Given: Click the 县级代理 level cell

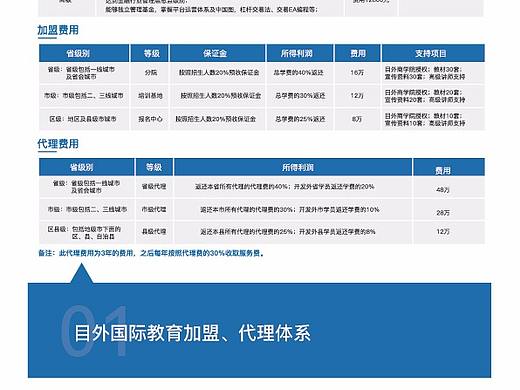Looking at the screenshot, I should (x=154, y=232).
